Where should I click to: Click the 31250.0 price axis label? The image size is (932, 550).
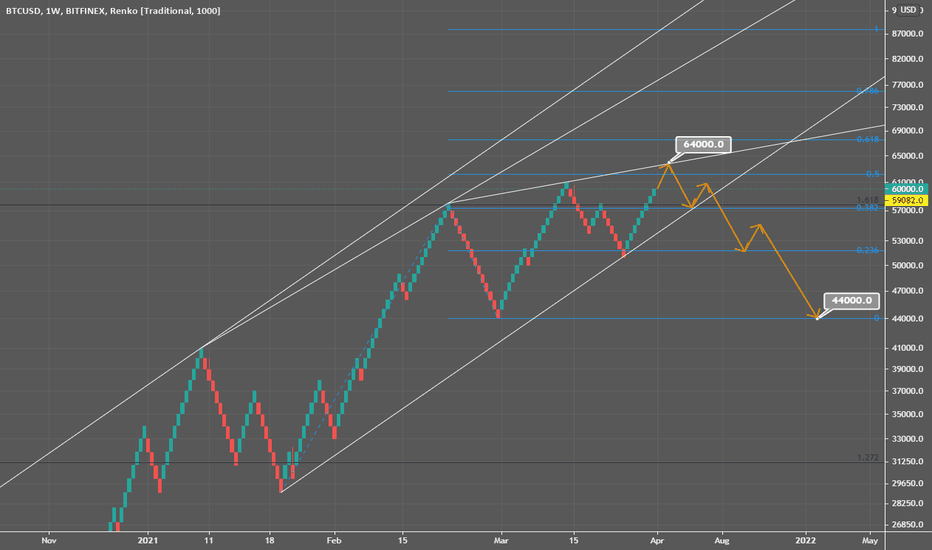908,461
